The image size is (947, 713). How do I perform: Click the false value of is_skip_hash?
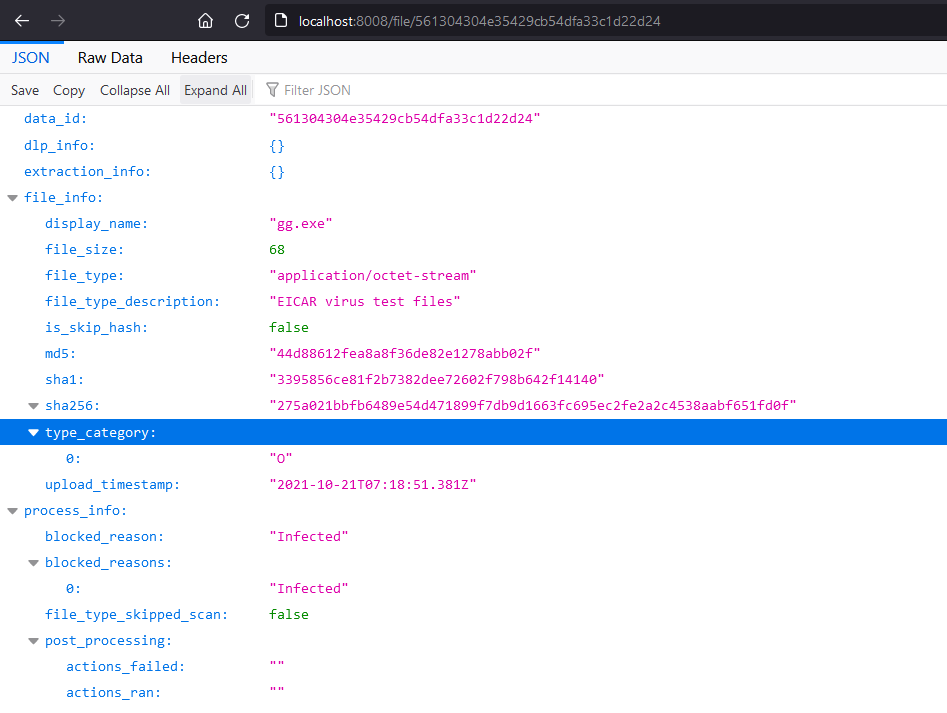(x=289, y=328)
